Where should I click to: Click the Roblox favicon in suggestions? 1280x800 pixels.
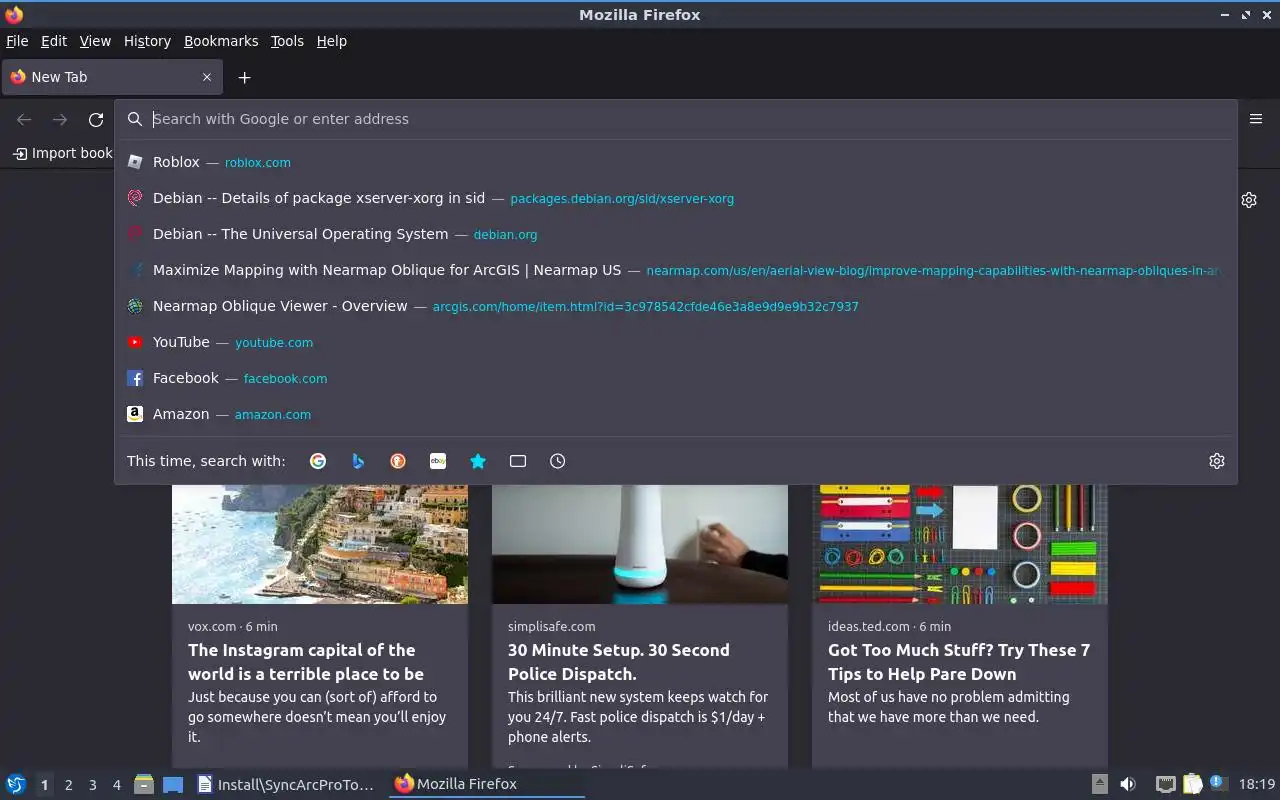click(135, 162)
